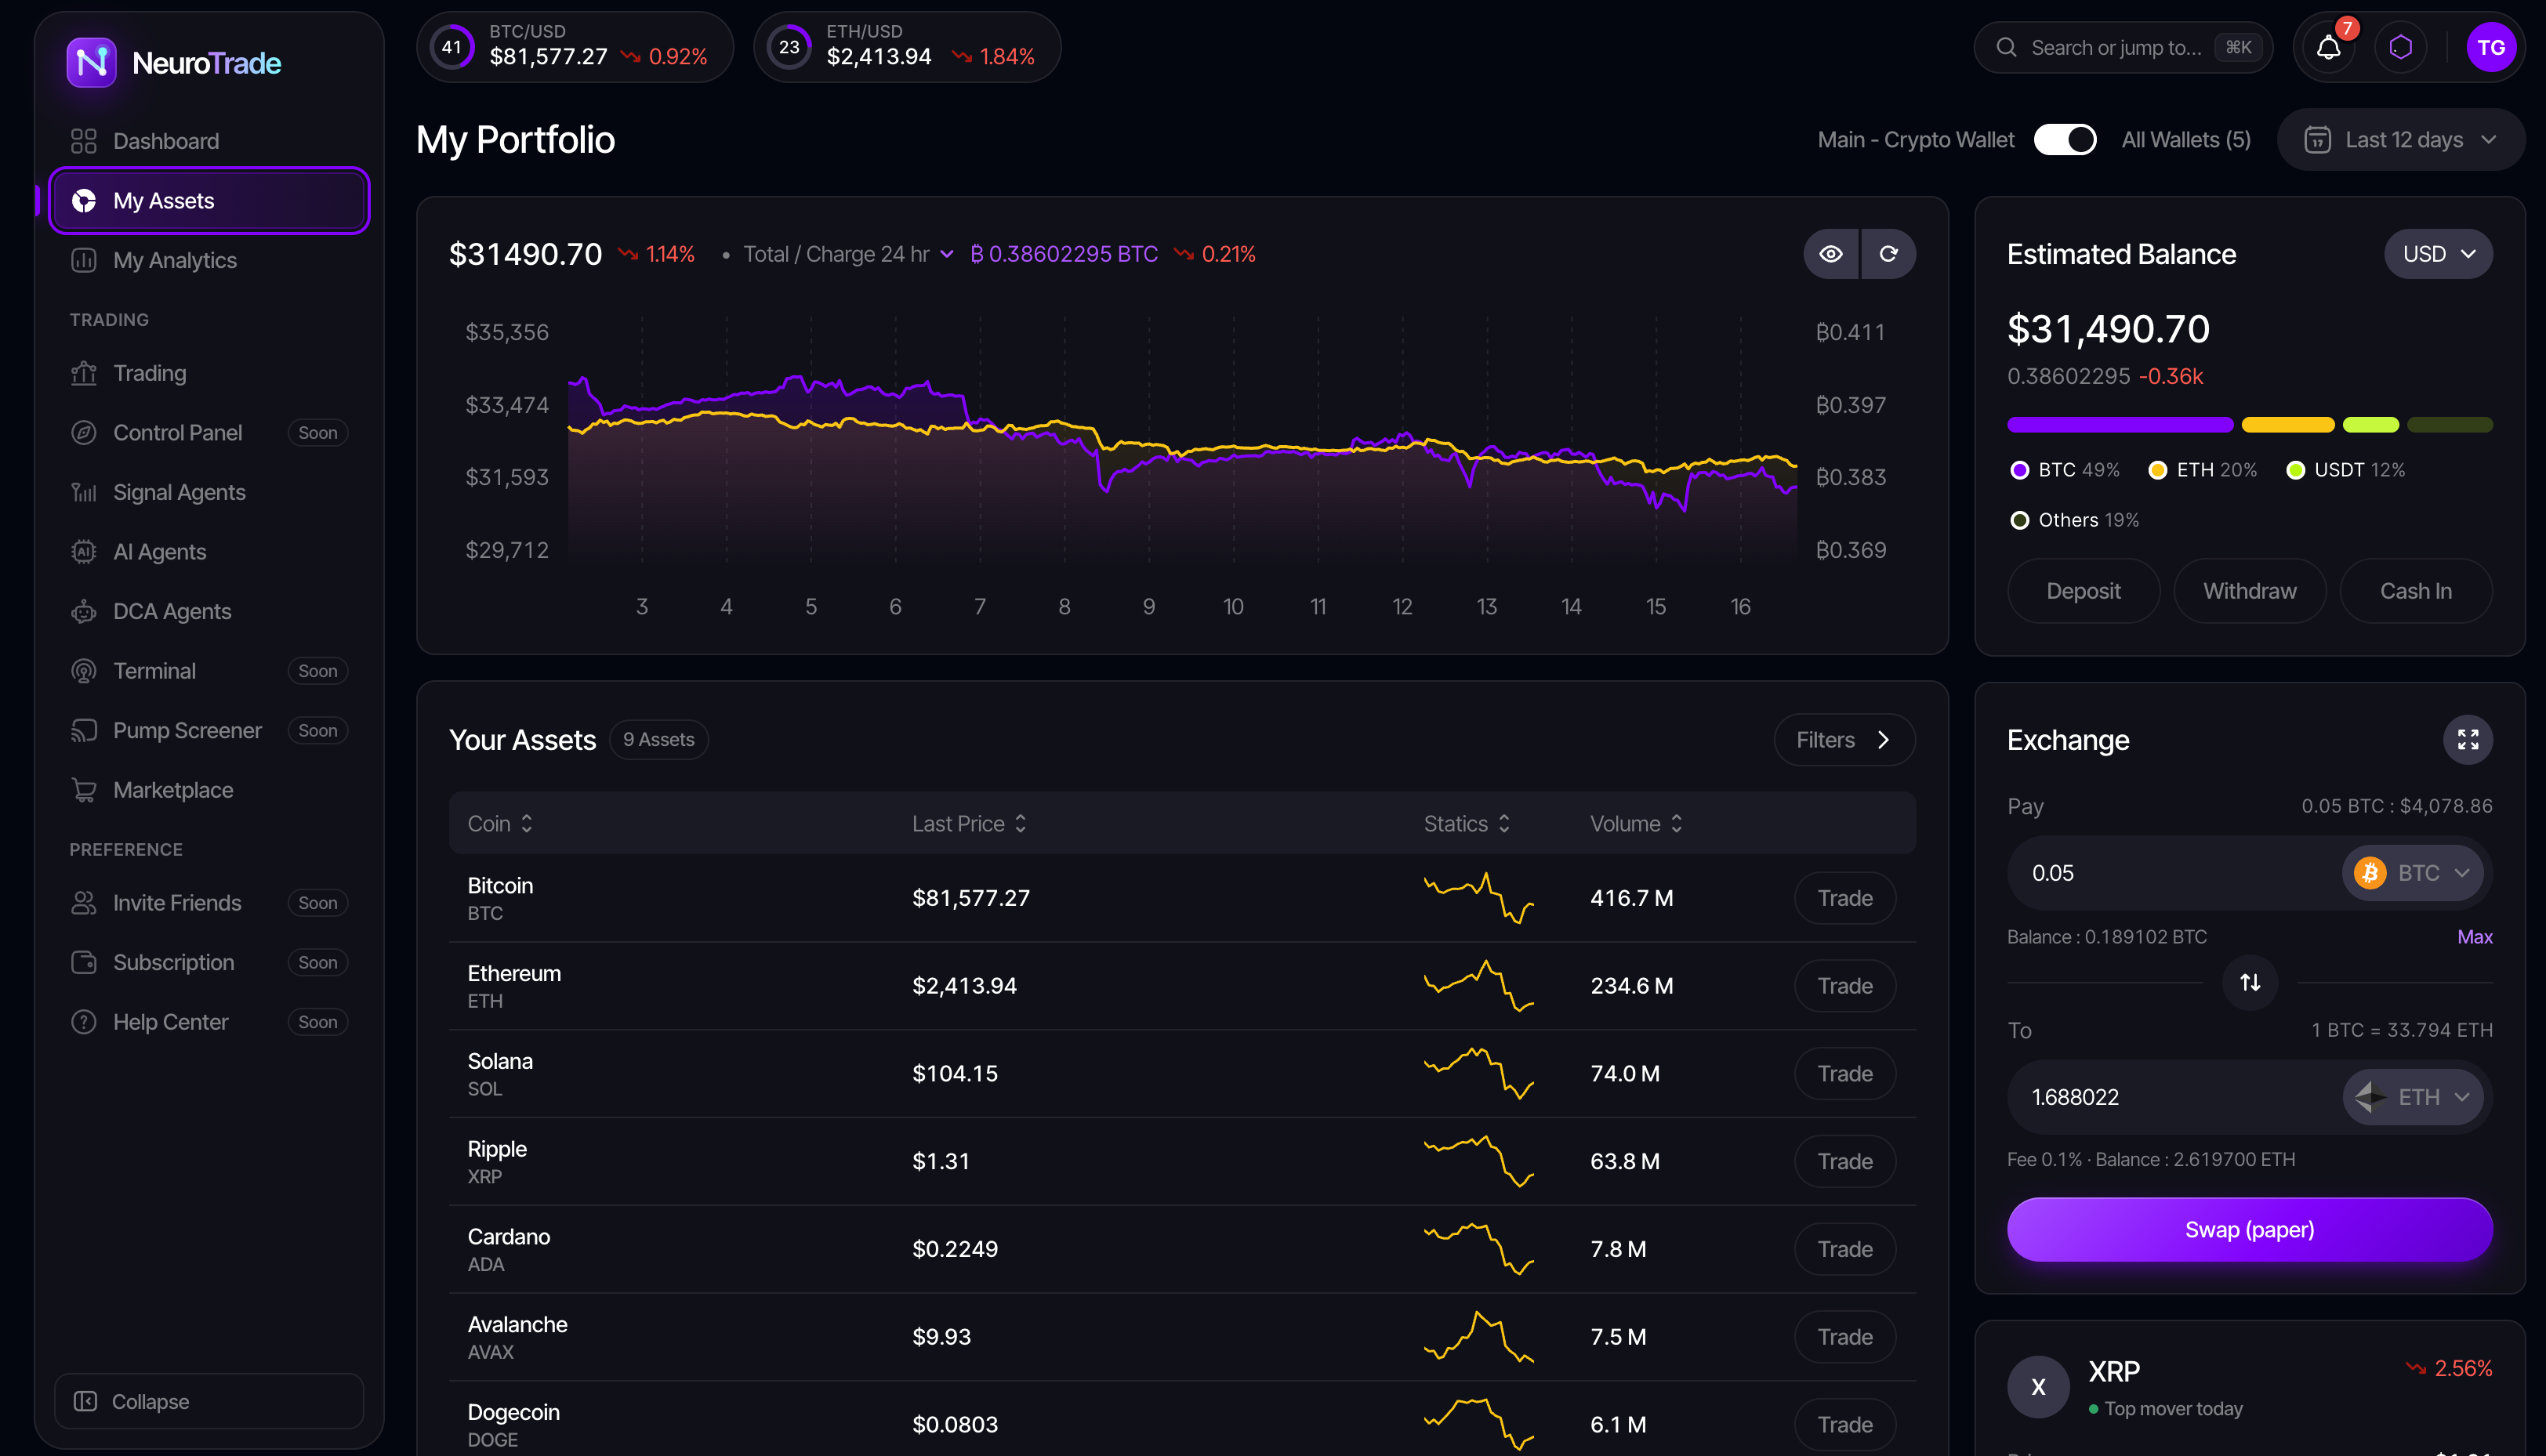Open the Last 12 days dropdown

click(x=2400, y=140)
